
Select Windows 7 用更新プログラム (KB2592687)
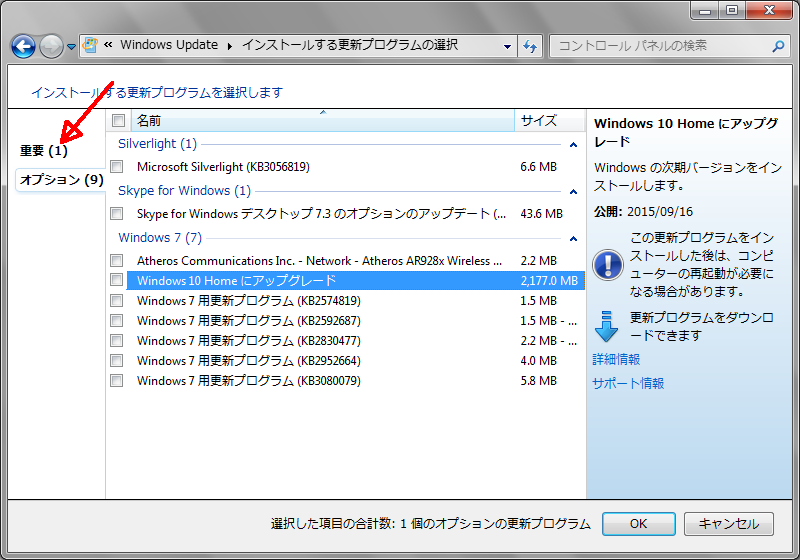[x=249, y=321]
